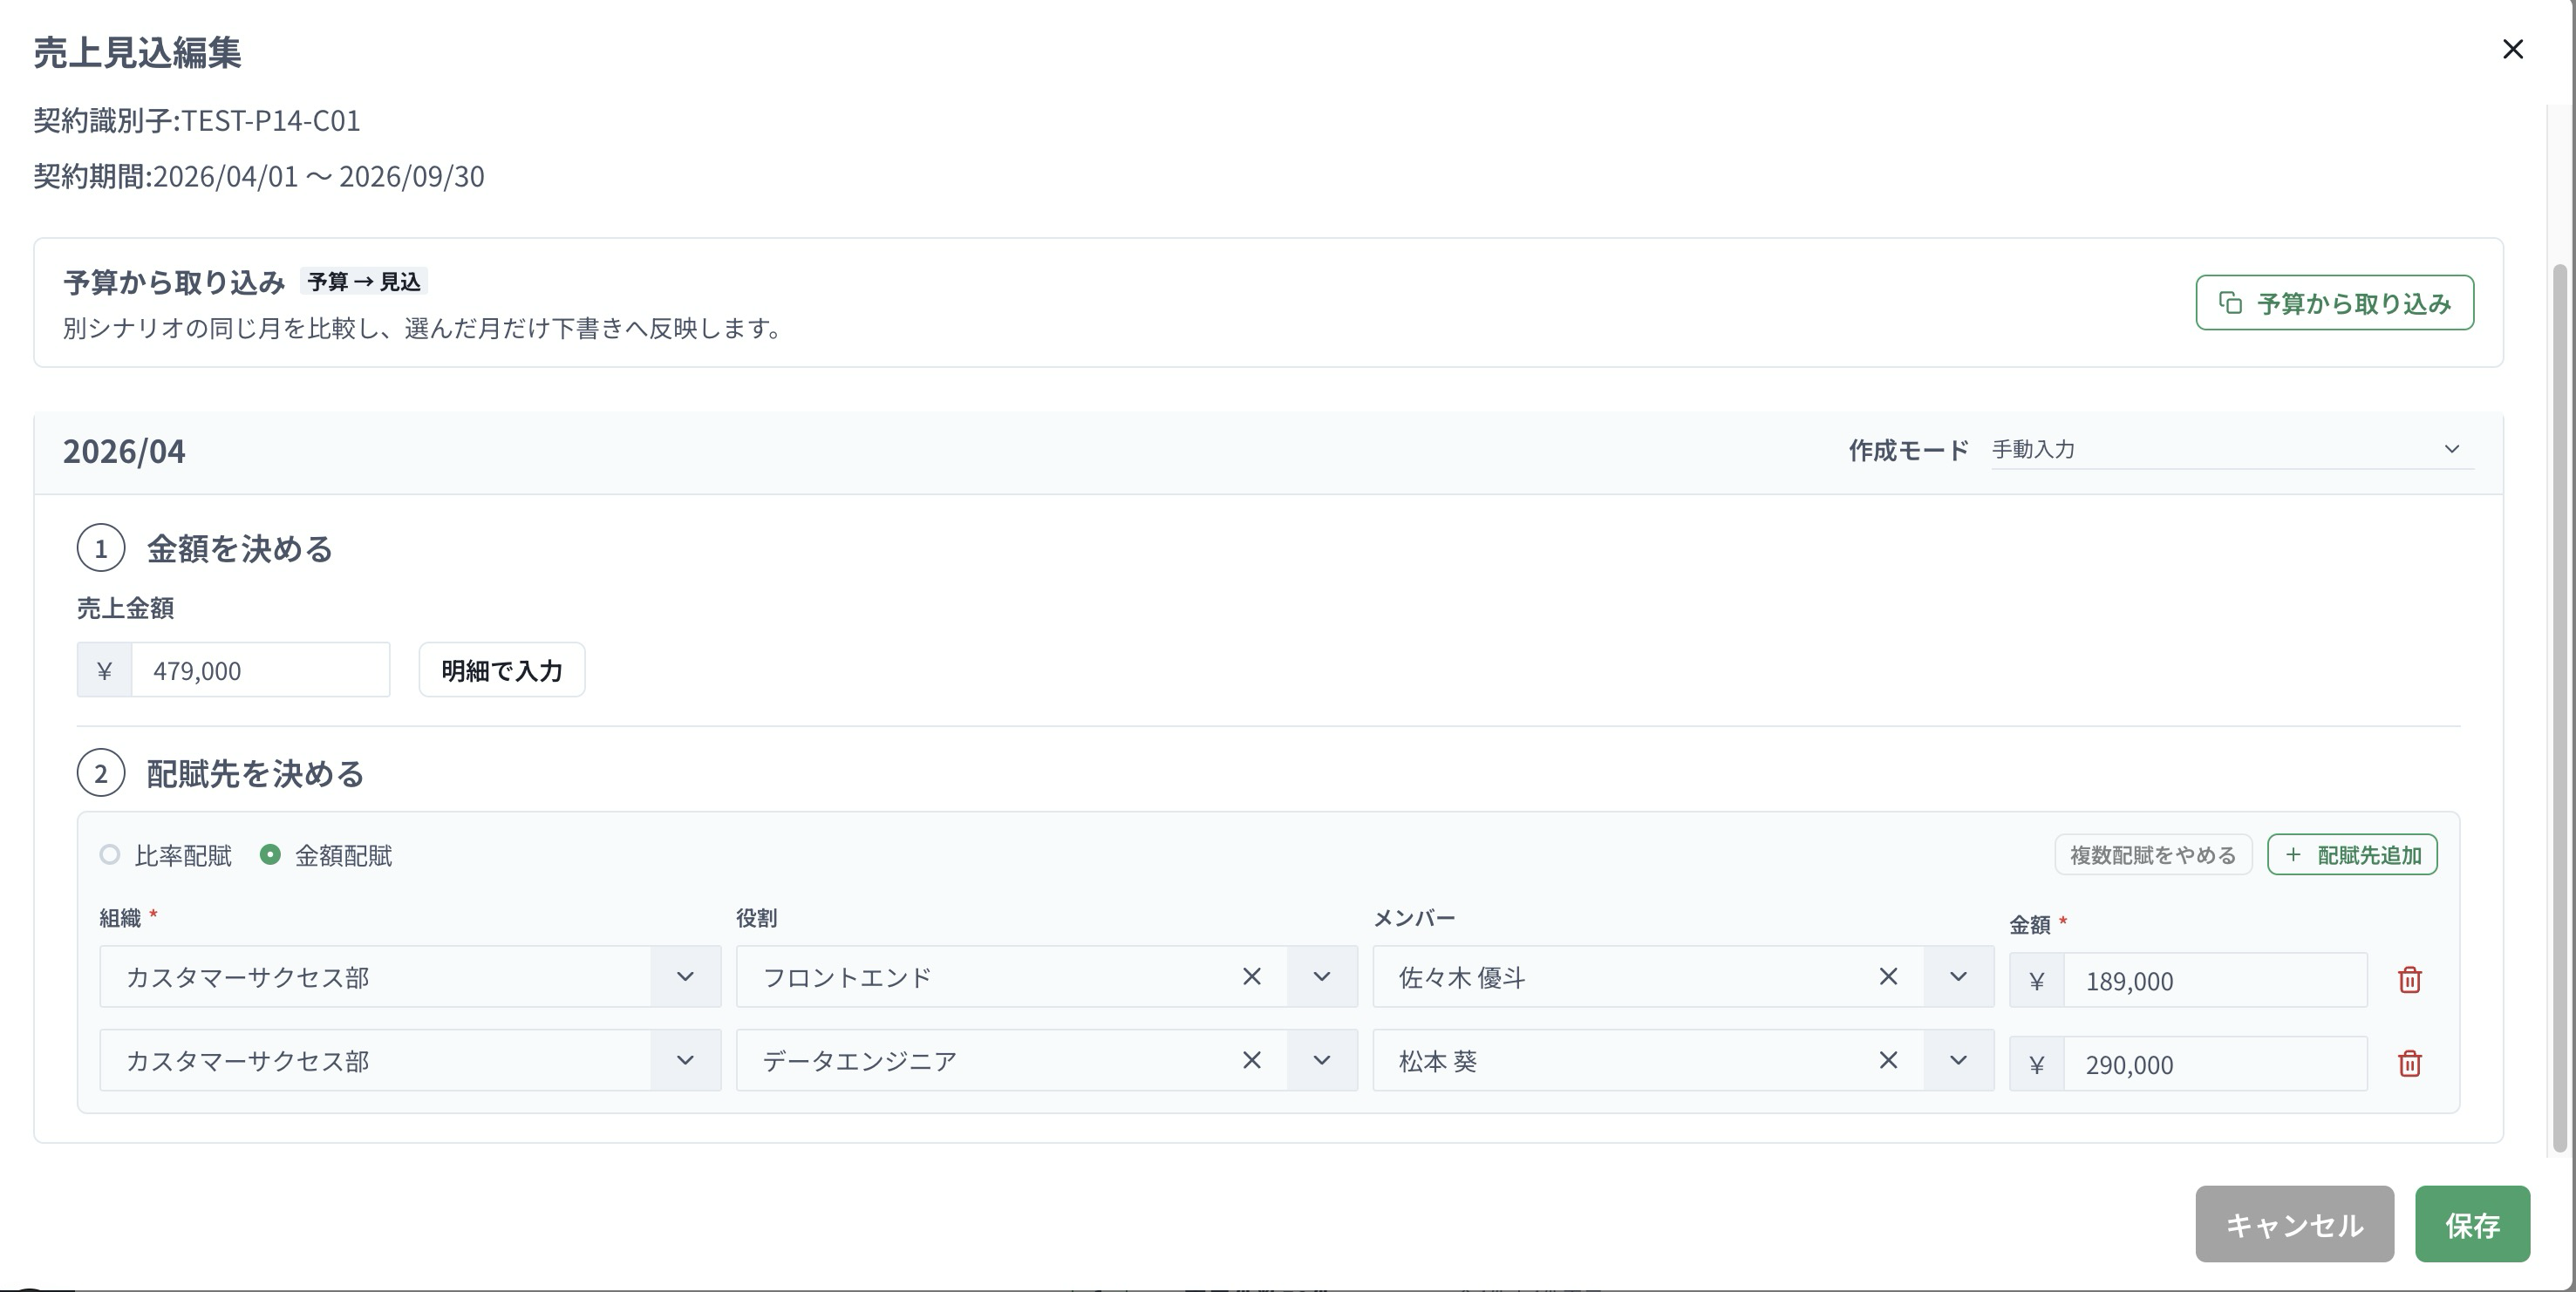Expand the データエンジニア role dropdown
The image size is (2576, 1292).
(x=1321, y=1060)
